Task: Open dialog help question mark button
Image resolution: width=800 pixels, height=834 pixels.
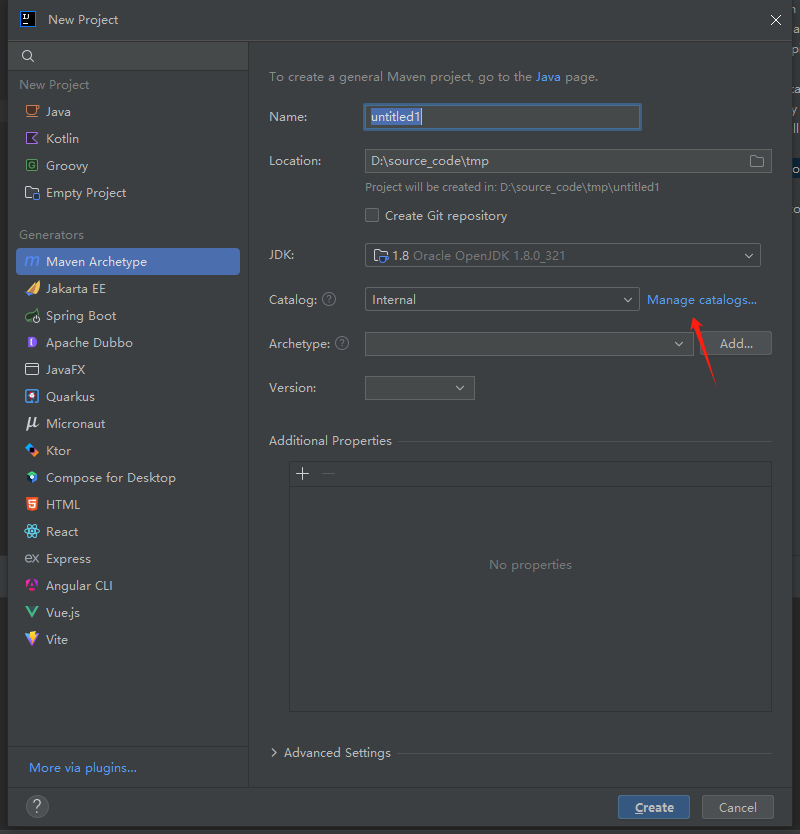Action: coord(37,806)
